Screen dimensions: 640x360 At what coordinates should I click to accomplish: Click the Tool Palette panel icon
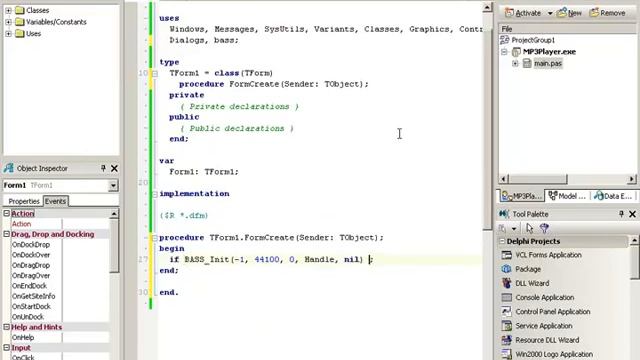coord(504,214)
